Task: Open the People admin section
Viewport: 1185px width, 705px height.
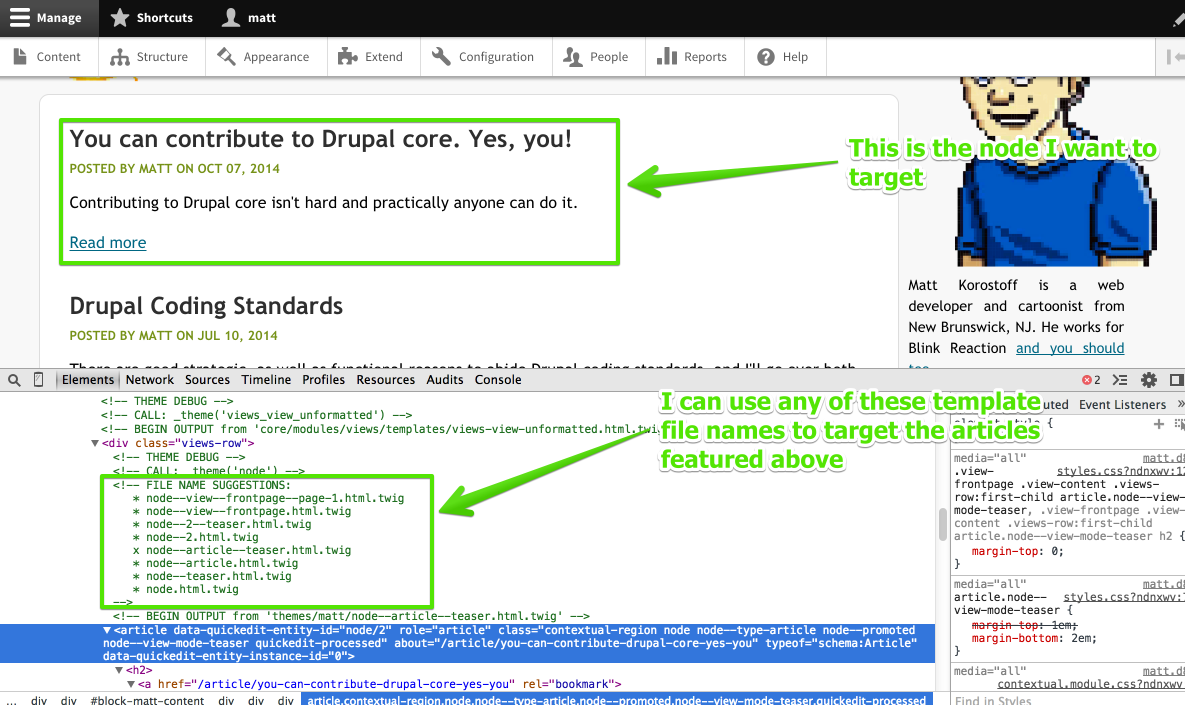Action: click(596, 57)
